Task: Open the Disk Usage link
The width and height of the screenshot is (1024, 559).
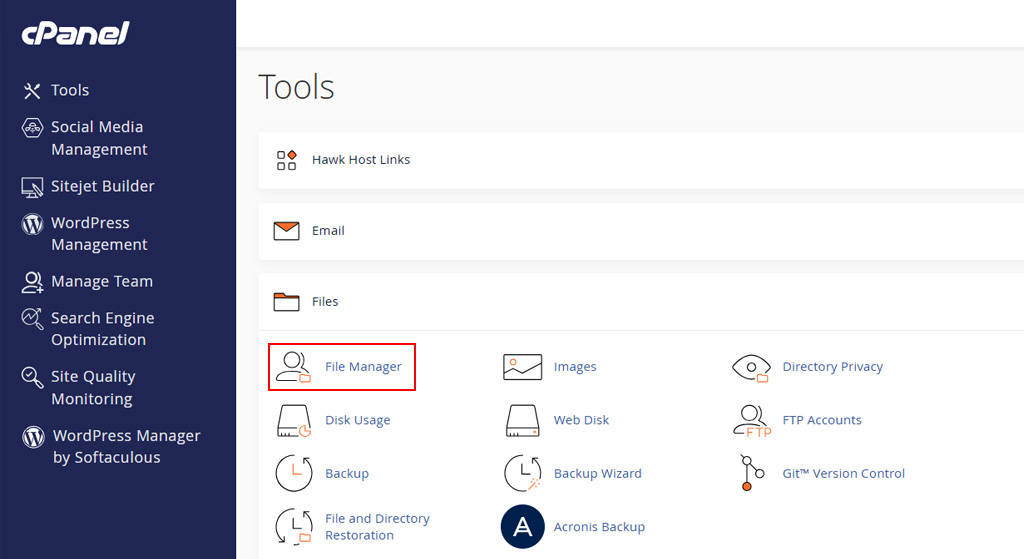Action: [358, 420]
